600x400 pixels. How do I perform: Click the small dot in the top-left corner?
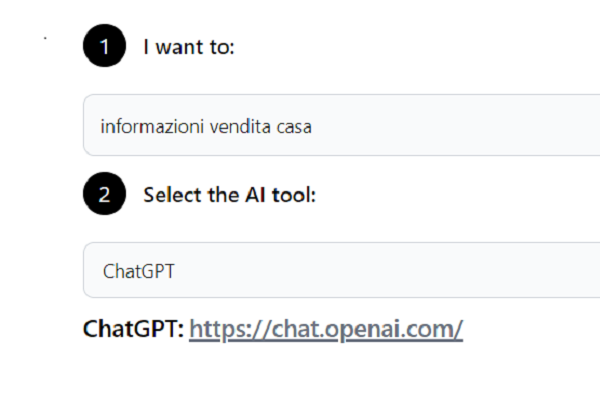45,39
